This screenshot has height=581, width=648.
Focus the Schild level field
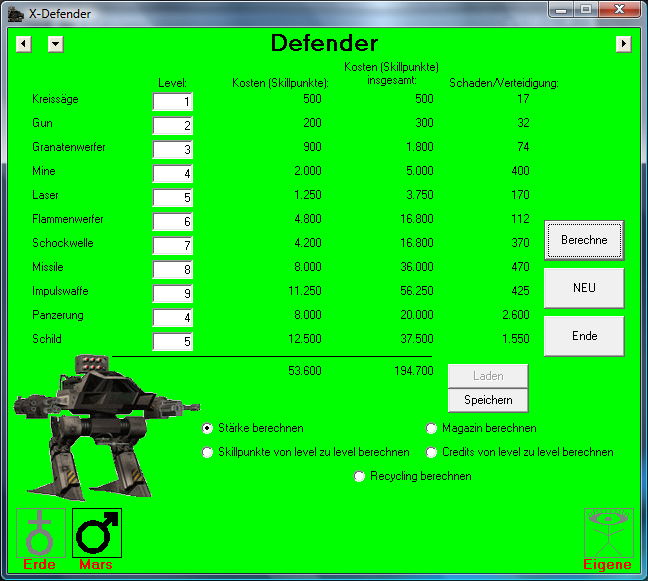[x=172, y=341]
